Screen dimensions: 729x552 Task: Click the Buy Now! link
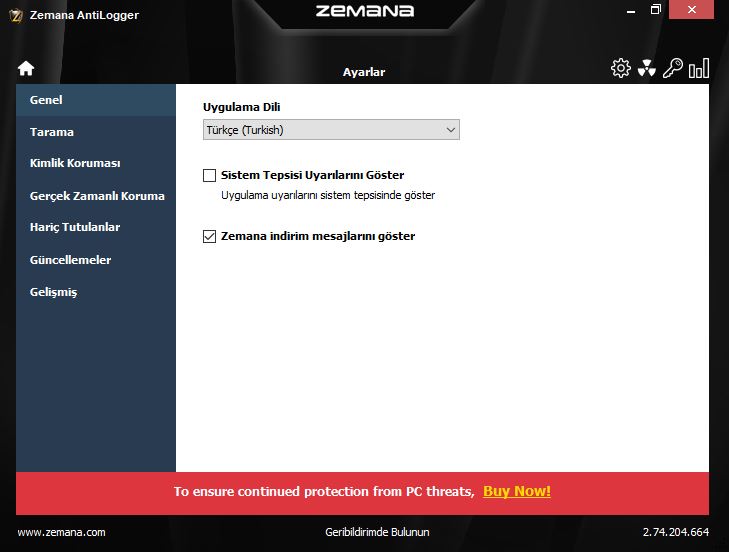(x=517, y=492)
